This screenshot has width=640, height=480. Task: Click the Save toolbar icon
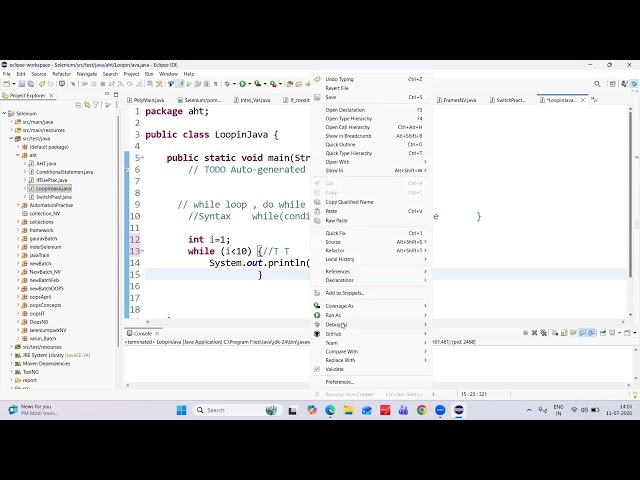[x=22, y=84]
